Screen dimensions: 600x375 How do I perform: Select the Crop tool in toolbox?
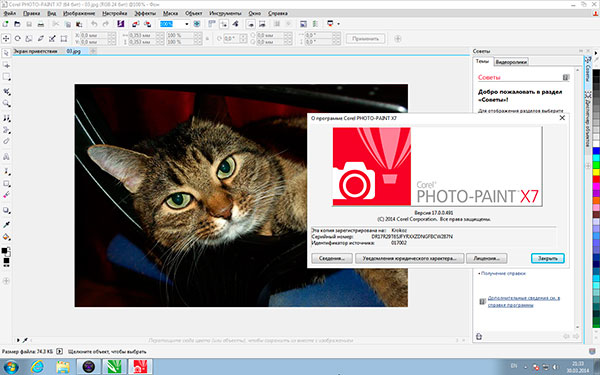pos(6,92)
